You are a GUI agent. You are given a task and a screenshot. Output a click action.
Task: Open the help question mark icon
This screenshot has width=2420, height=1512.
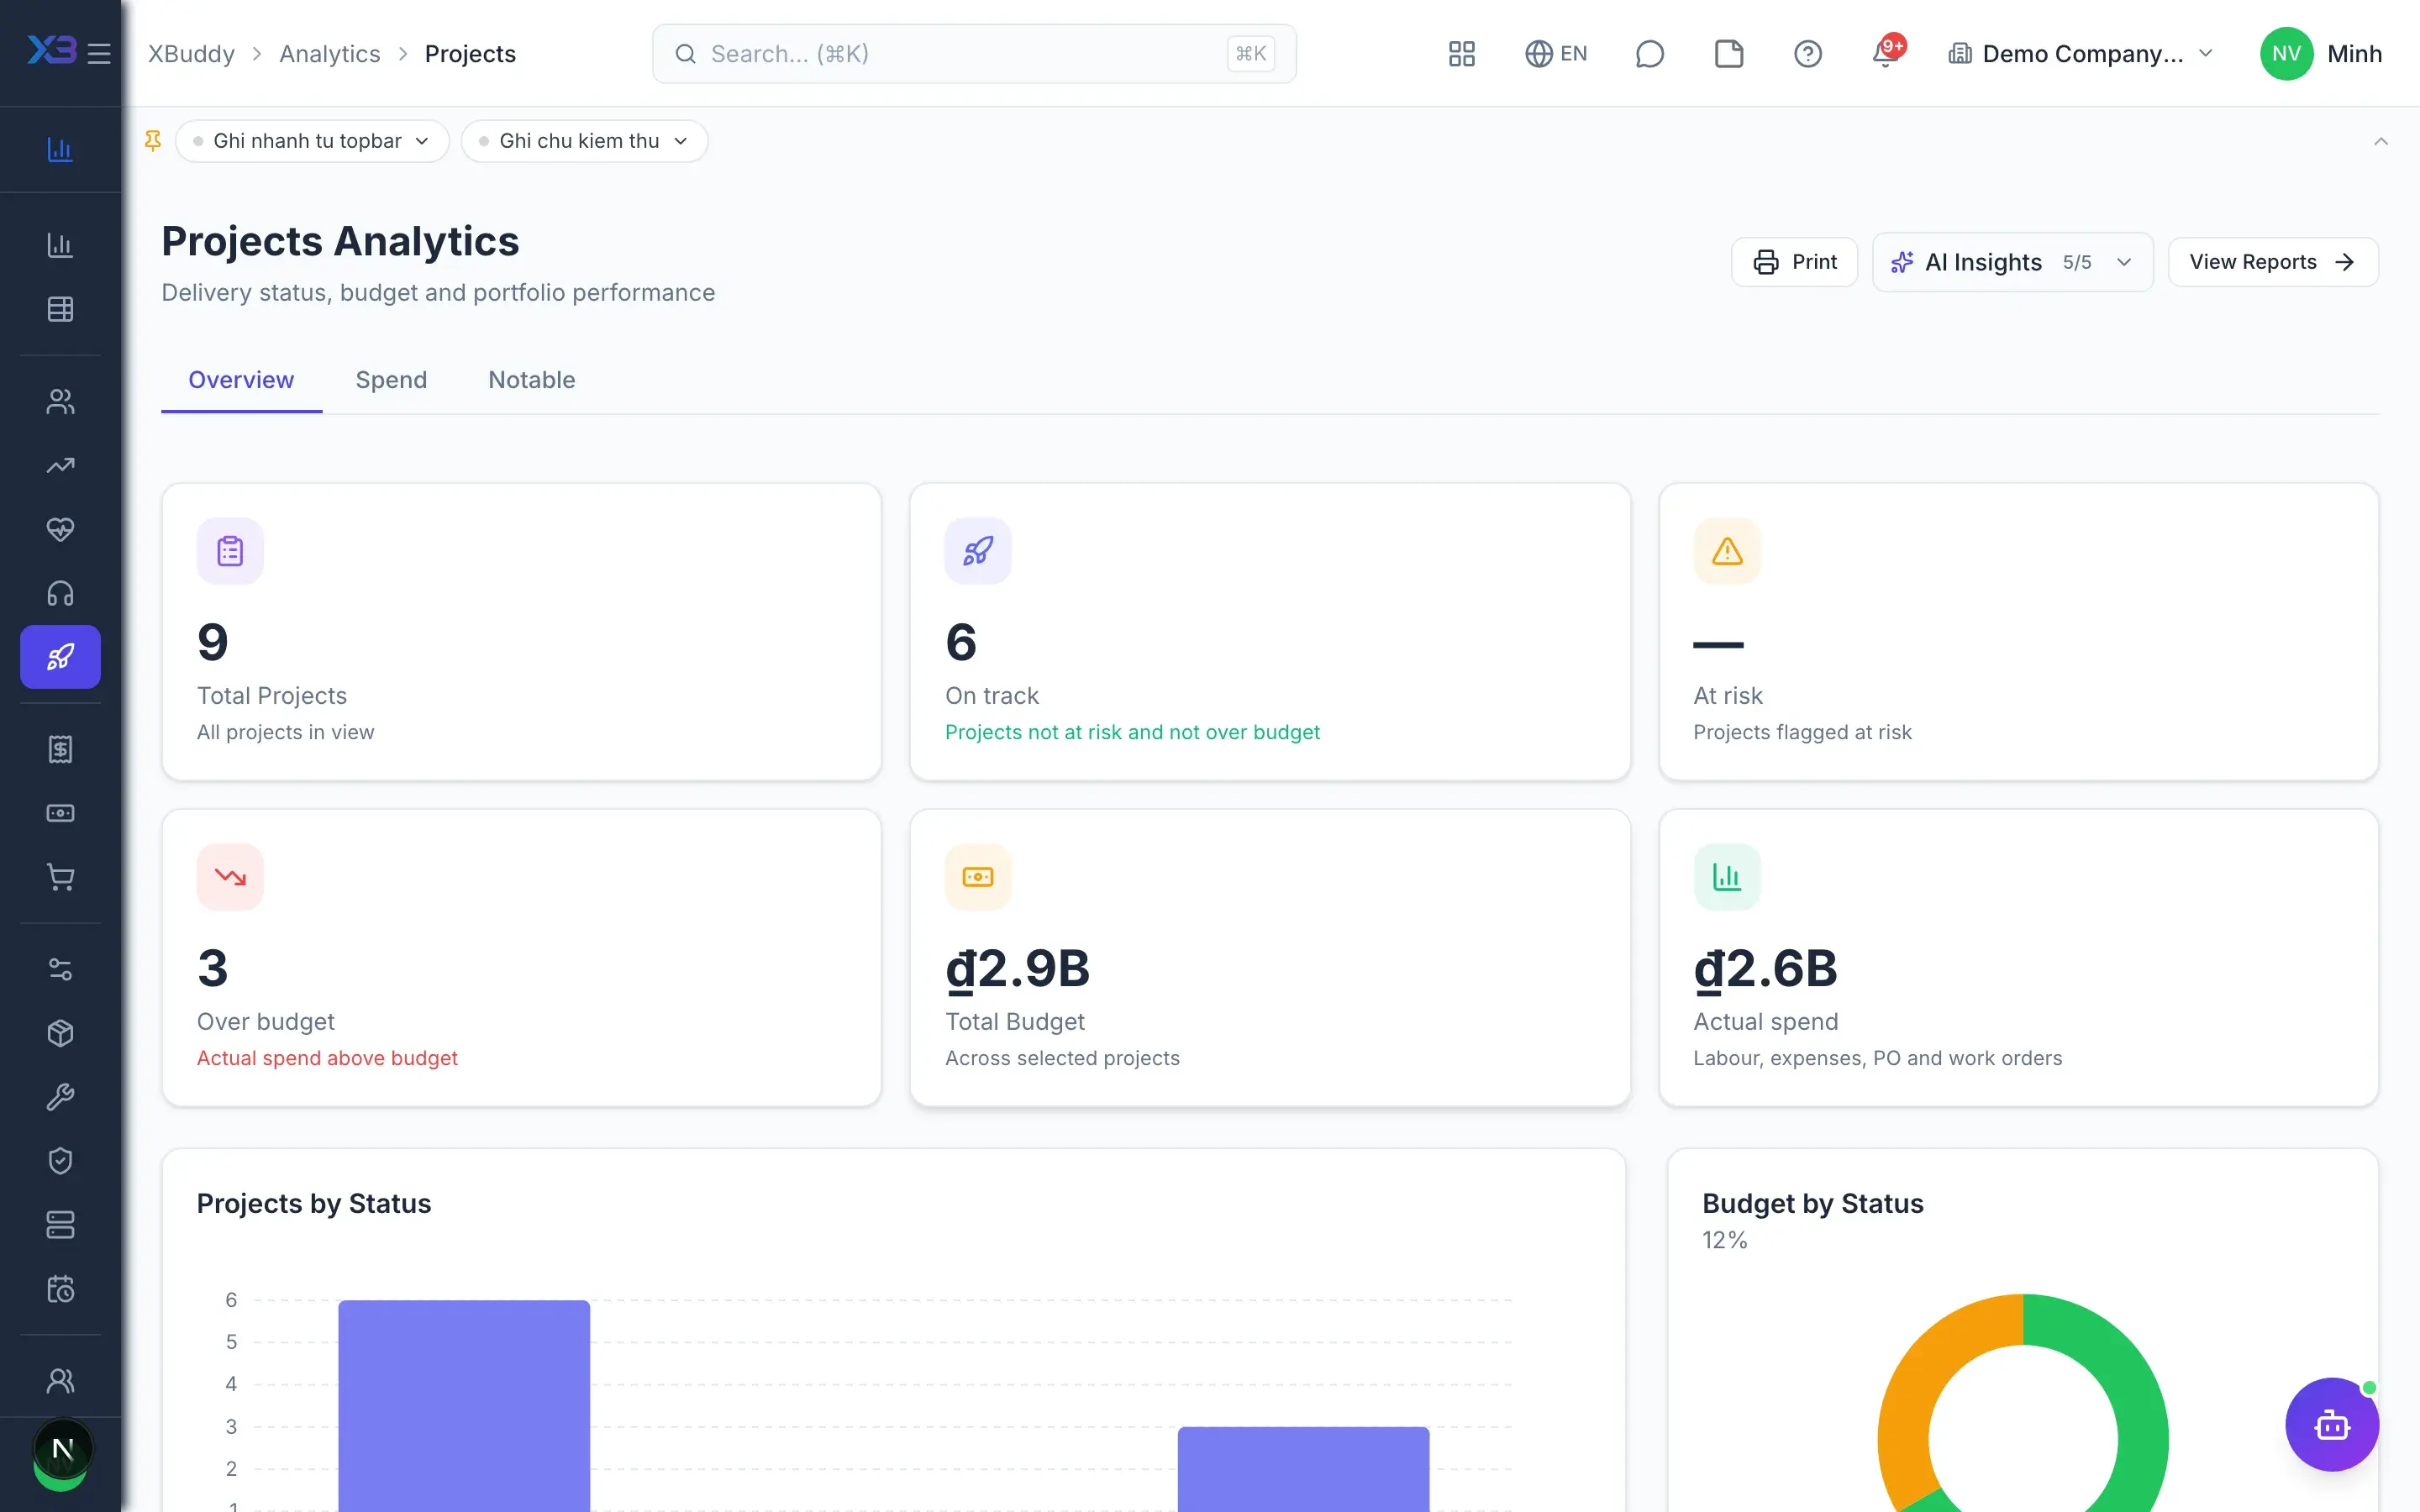tap(1807, 54)
